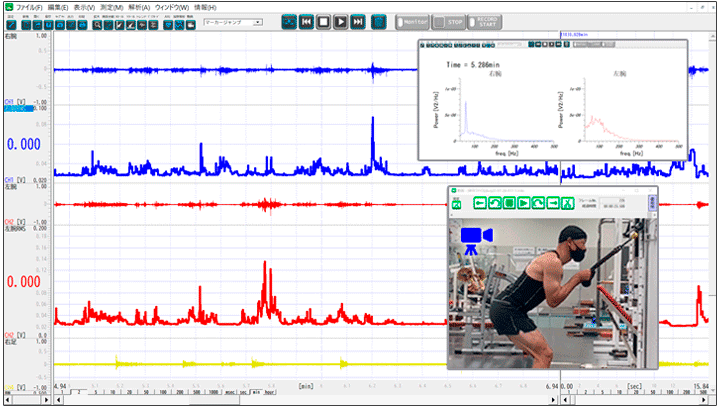The image size is (720, 407).
Task: Click the Monitor button
Action: click(412, 22)
